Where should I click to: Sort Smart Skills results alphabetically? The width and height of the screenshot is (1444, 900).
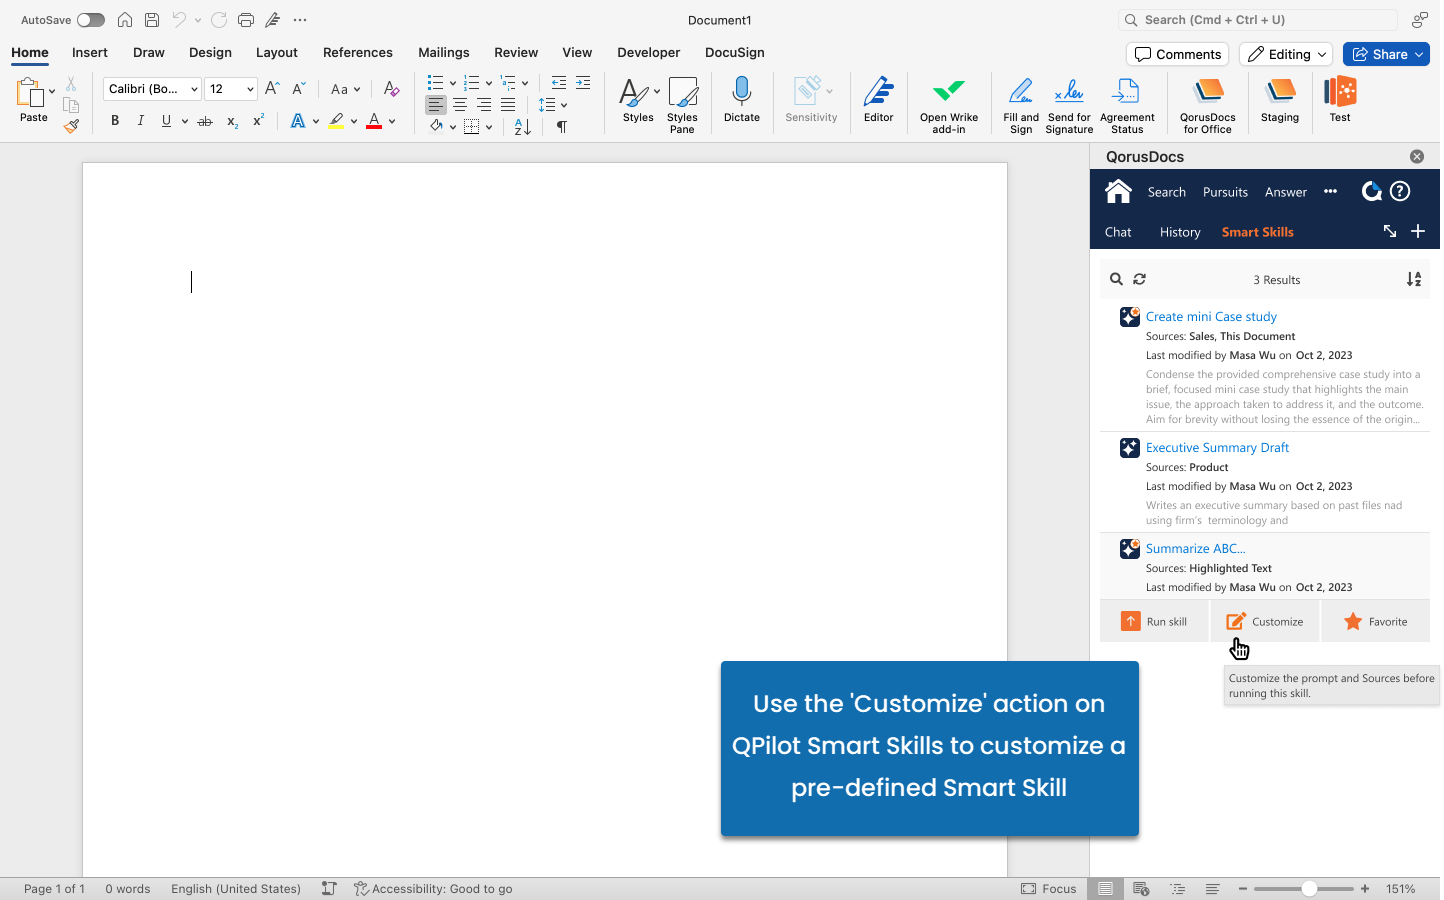(1414, 279)
